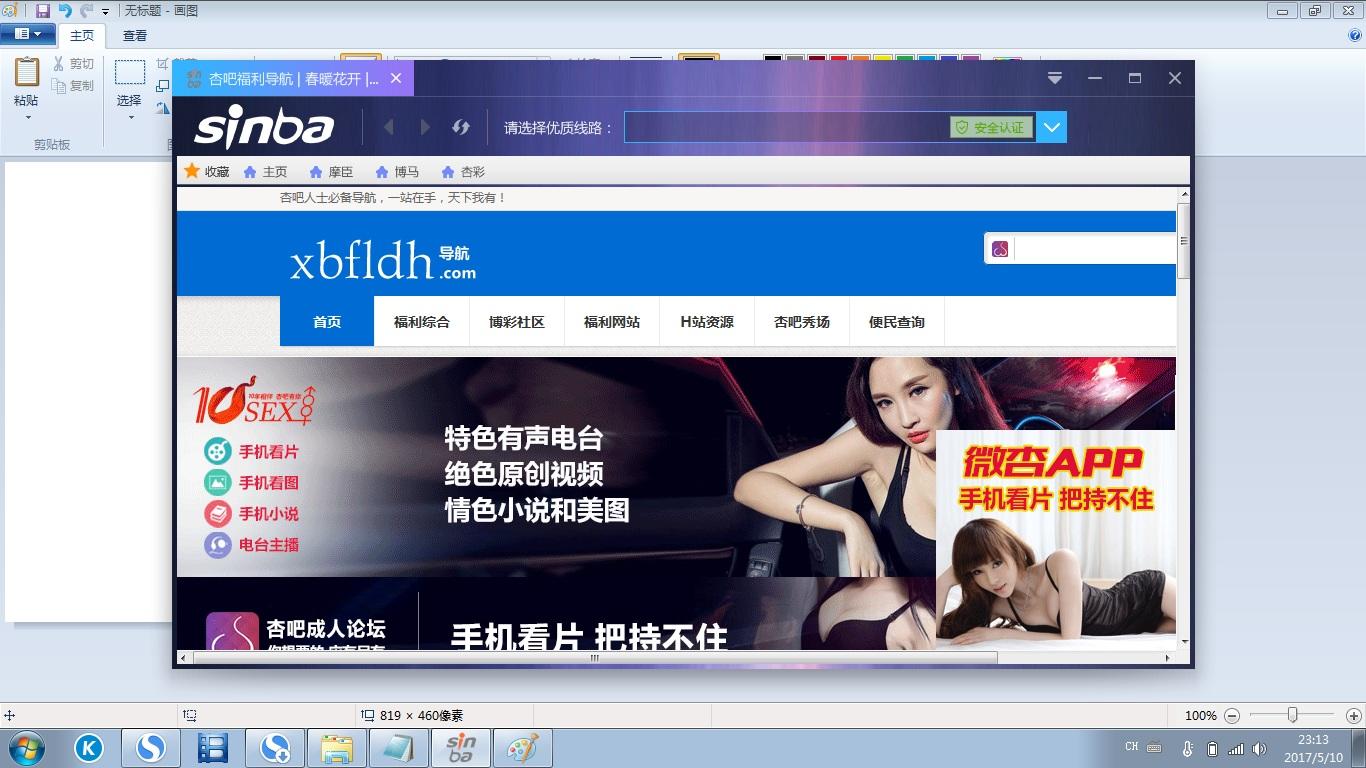Viewport: 1366px width, 768px height.
Task: Click the 819 × 460像素 size readout
Action: click(x=421, y=716)
